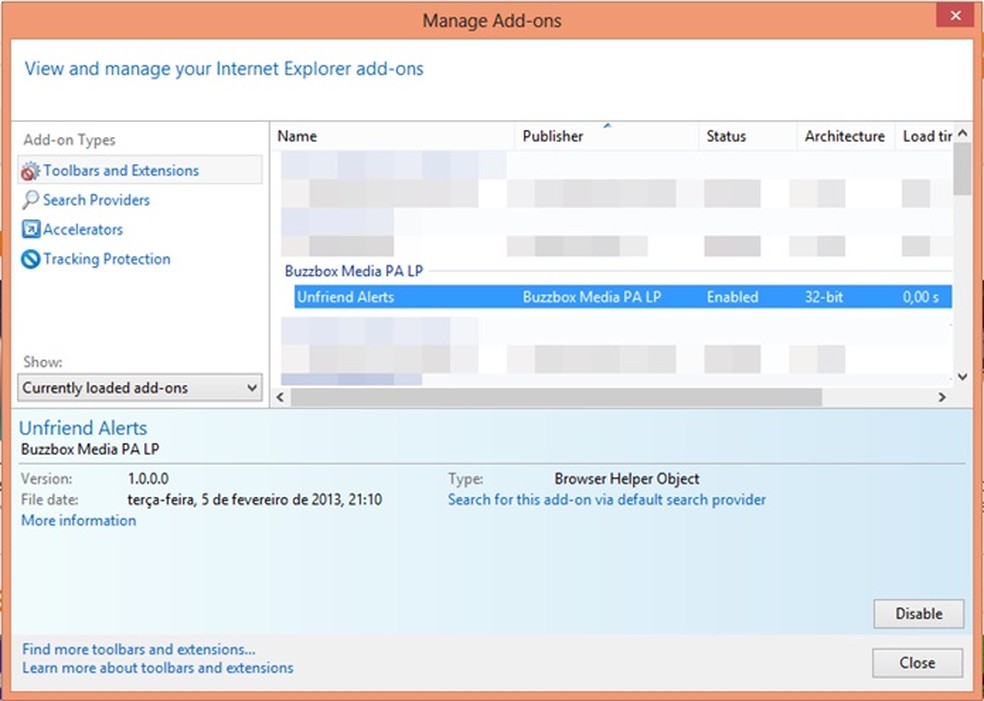Click the Search Providers magnifier icon

[x=31, y=200]
